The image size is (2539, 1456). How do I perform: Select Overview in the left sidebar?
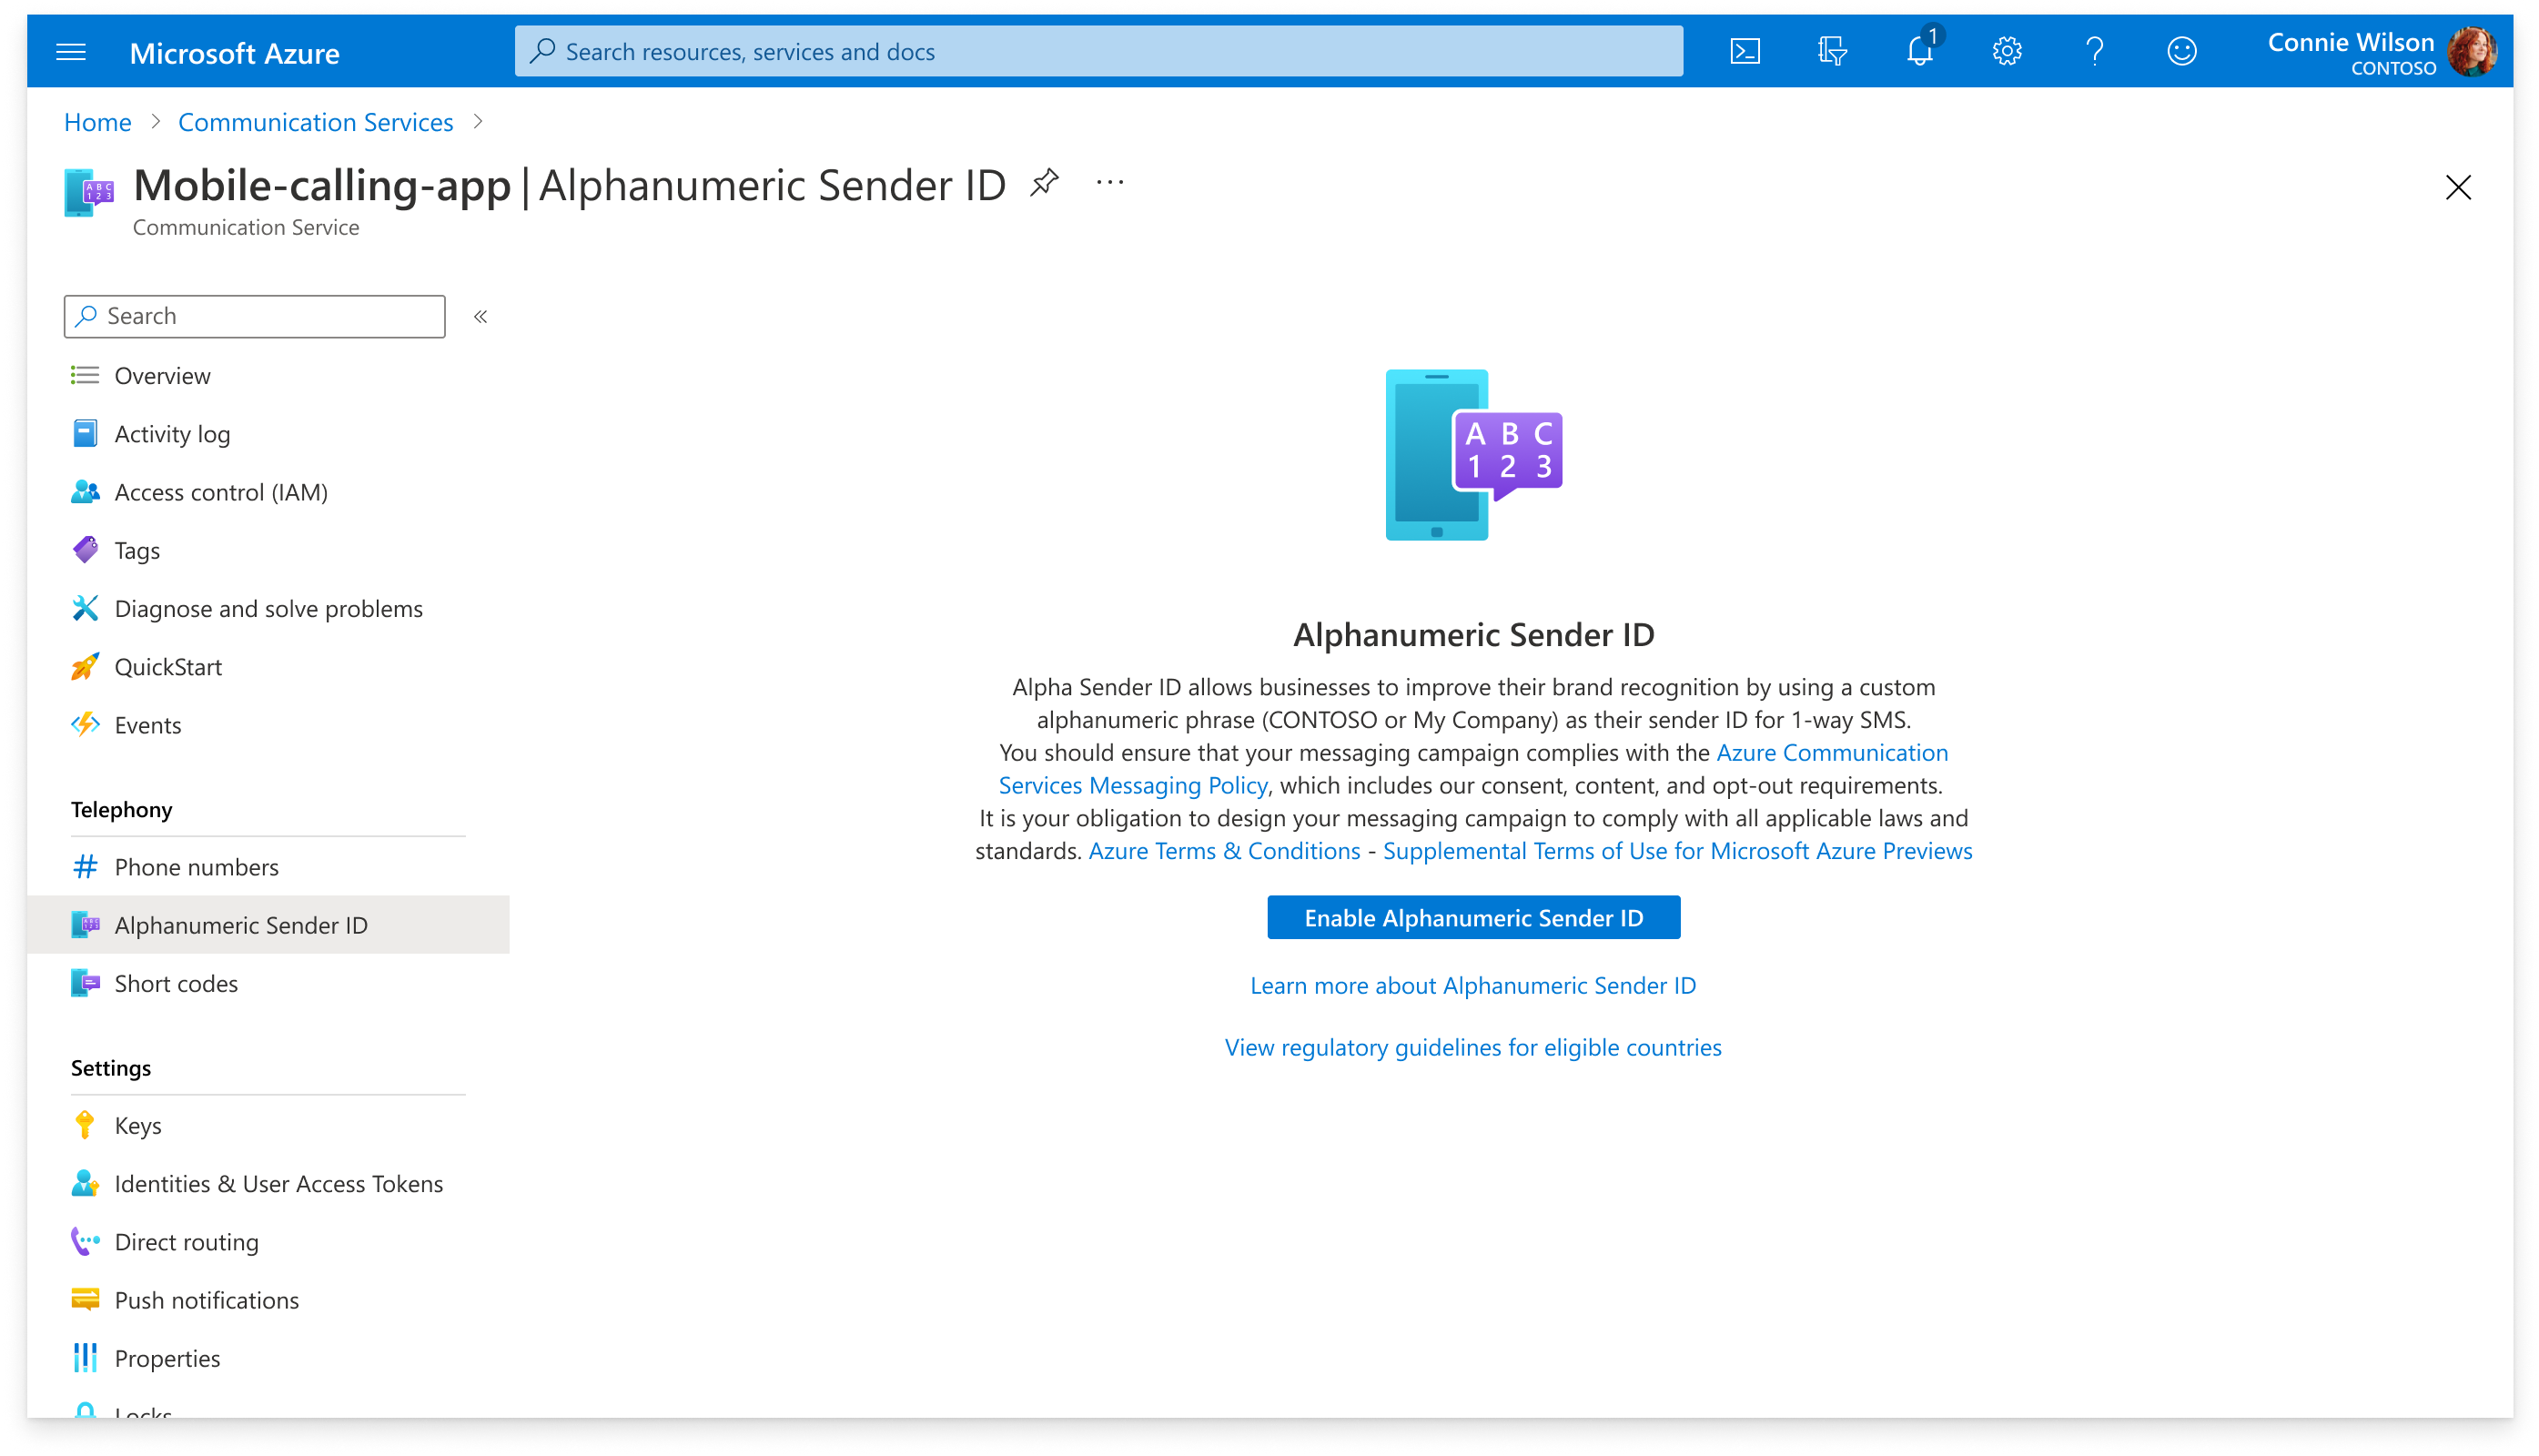[x=162, y=375]
